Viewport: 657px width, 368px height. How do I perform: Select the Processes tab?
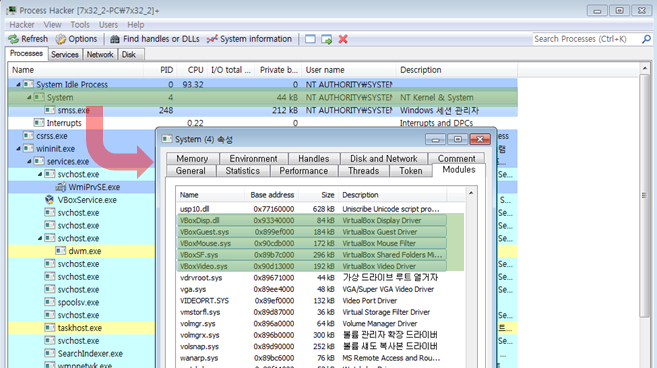point(26,54)
